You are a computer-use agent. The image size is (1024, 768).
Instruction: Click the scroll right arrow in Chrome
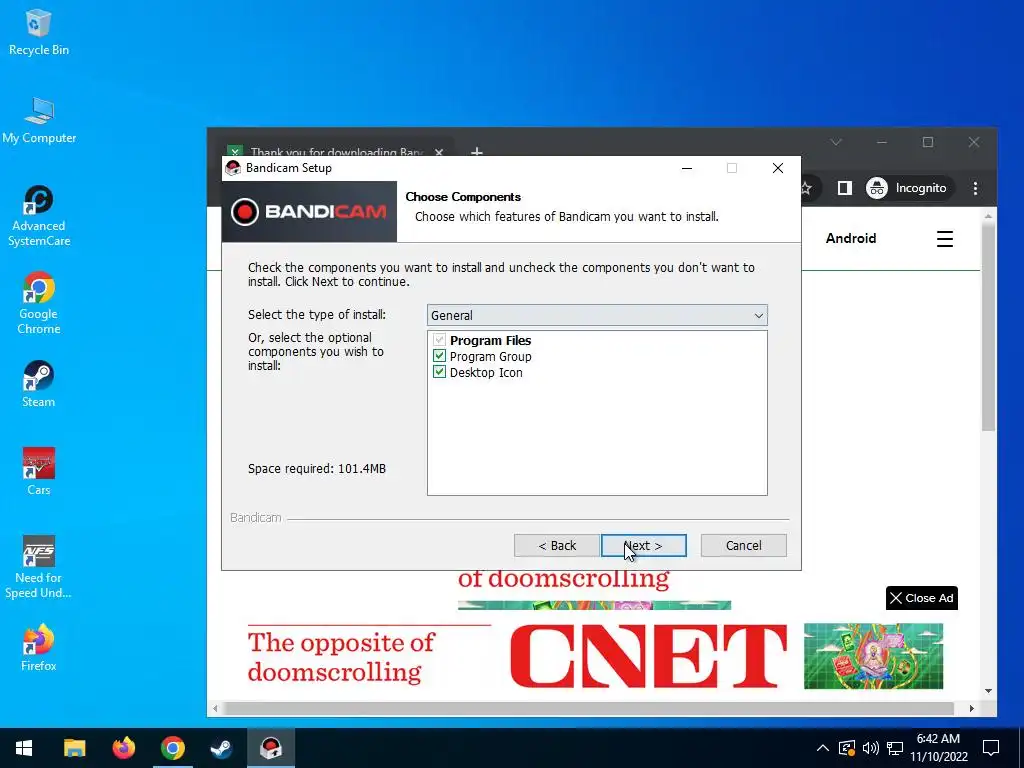pos(971,709)
